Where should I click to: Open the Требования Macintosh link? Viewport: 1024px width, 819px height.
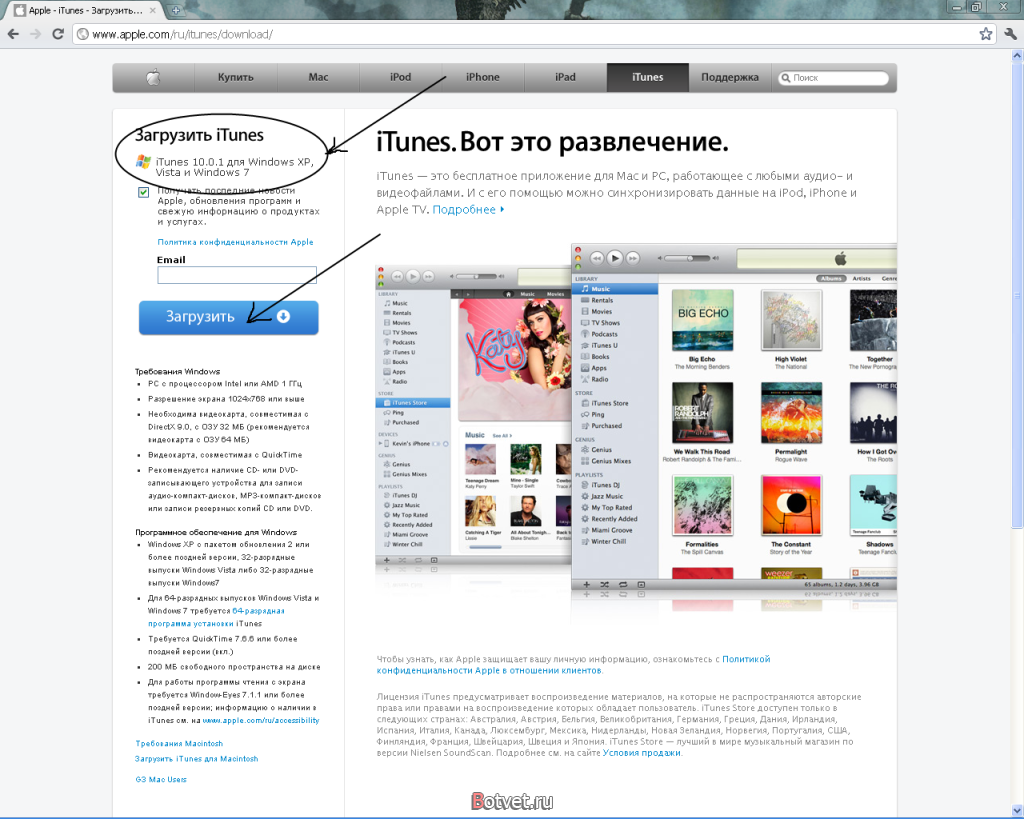pyautogui.click(x=179, y=744)
